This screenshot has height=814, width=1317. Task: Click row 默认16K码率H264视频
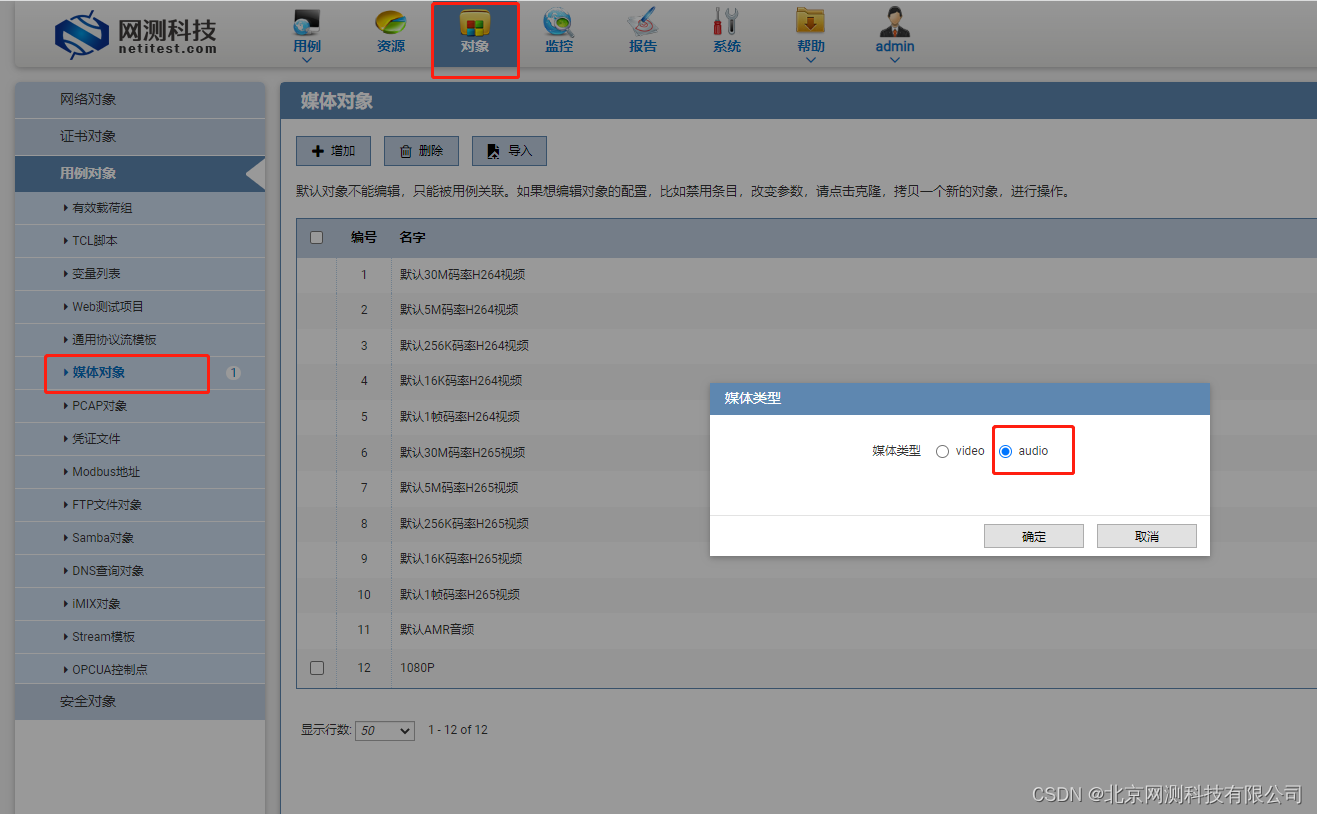(806, 381)
